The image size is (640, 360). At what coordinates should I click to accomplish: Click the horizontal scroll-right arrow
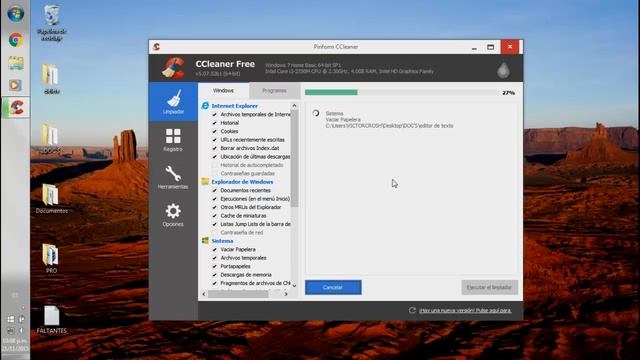286,294
